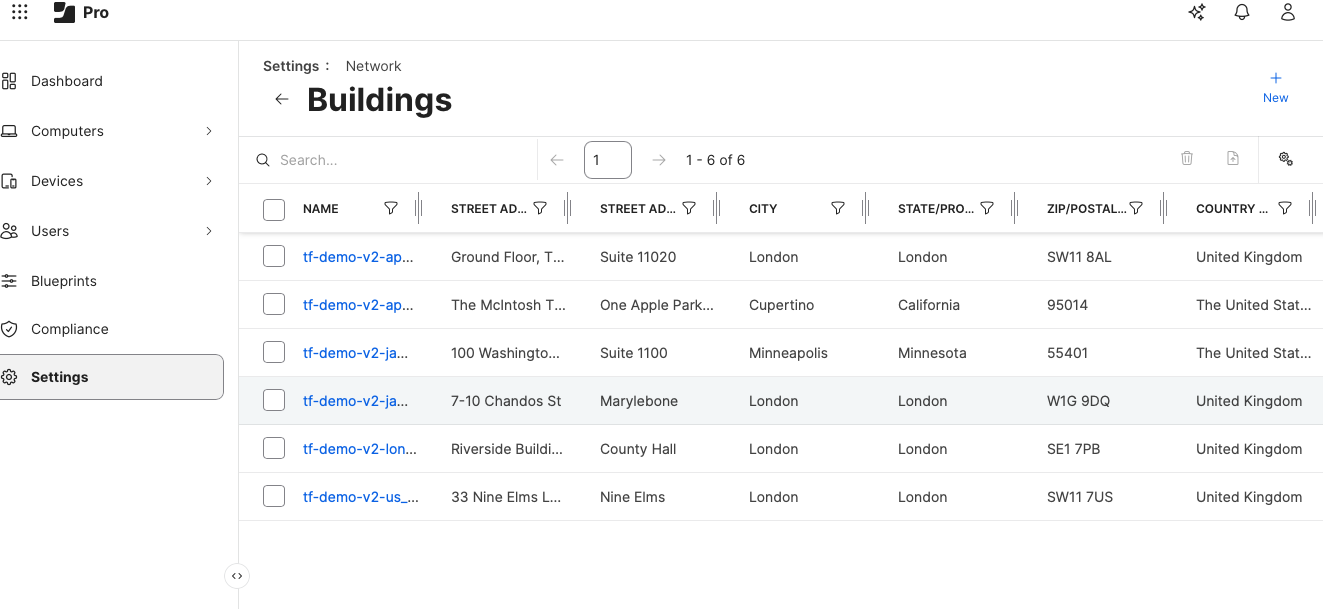Image resolution: width=1323 pixels, height=609 pixels.
Task: Click the Jamf Pro logo
Action: (x=62, y=12)
